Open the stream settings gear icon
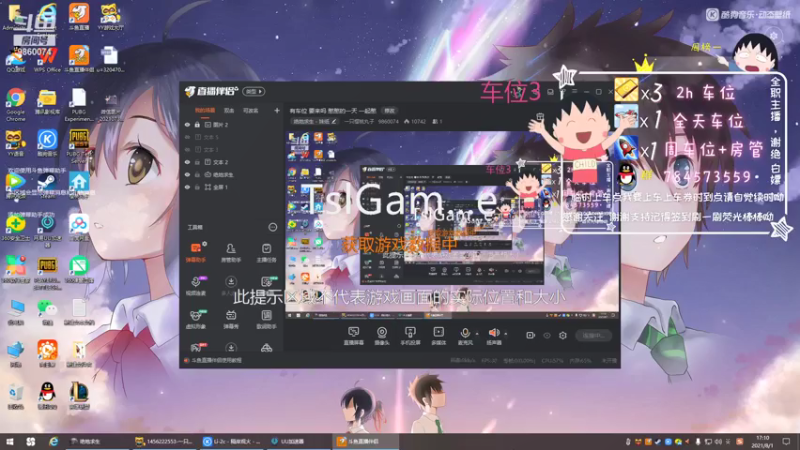800x450 pixels. pos(563,335)
